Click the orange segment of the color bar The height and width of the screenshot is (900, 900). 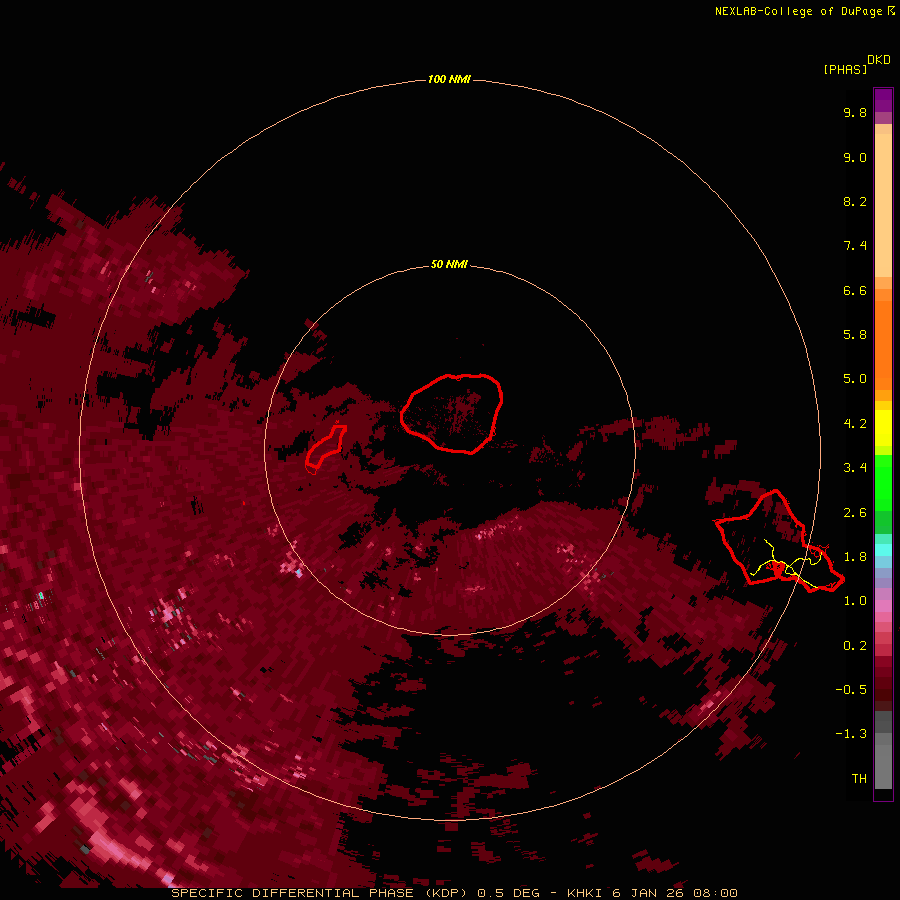coord(883,344)
